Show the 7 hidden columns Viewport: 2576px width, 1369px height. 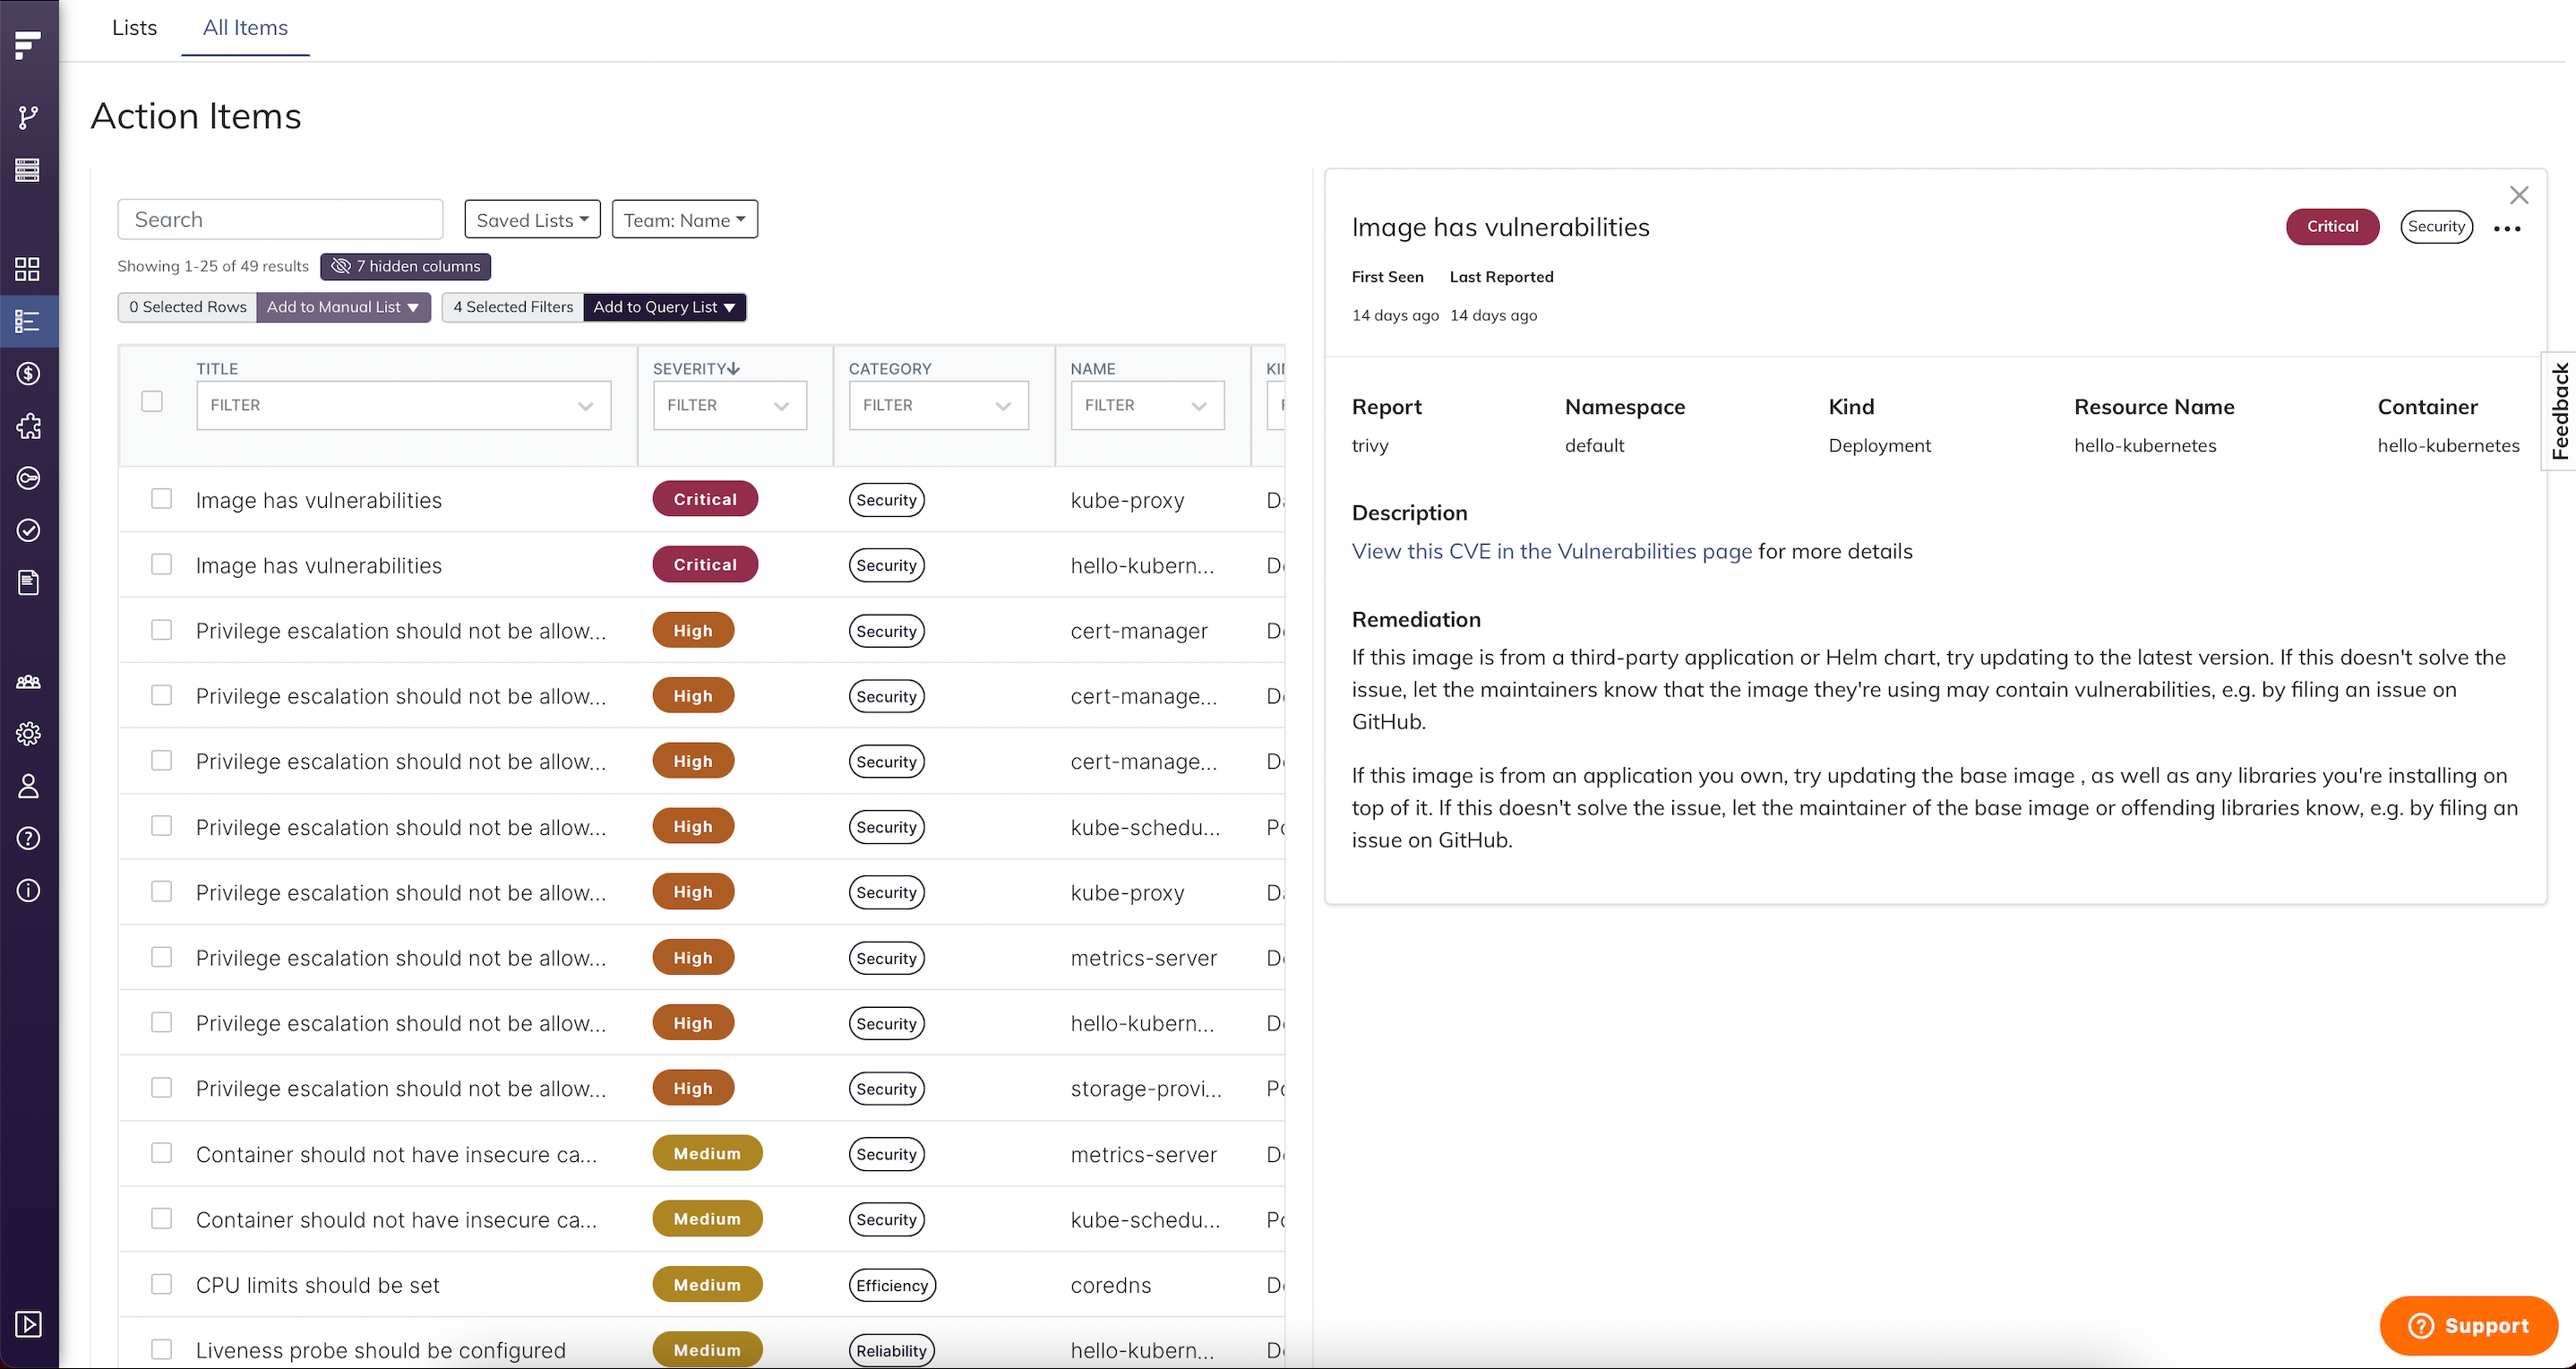click(x=405, y=266)
